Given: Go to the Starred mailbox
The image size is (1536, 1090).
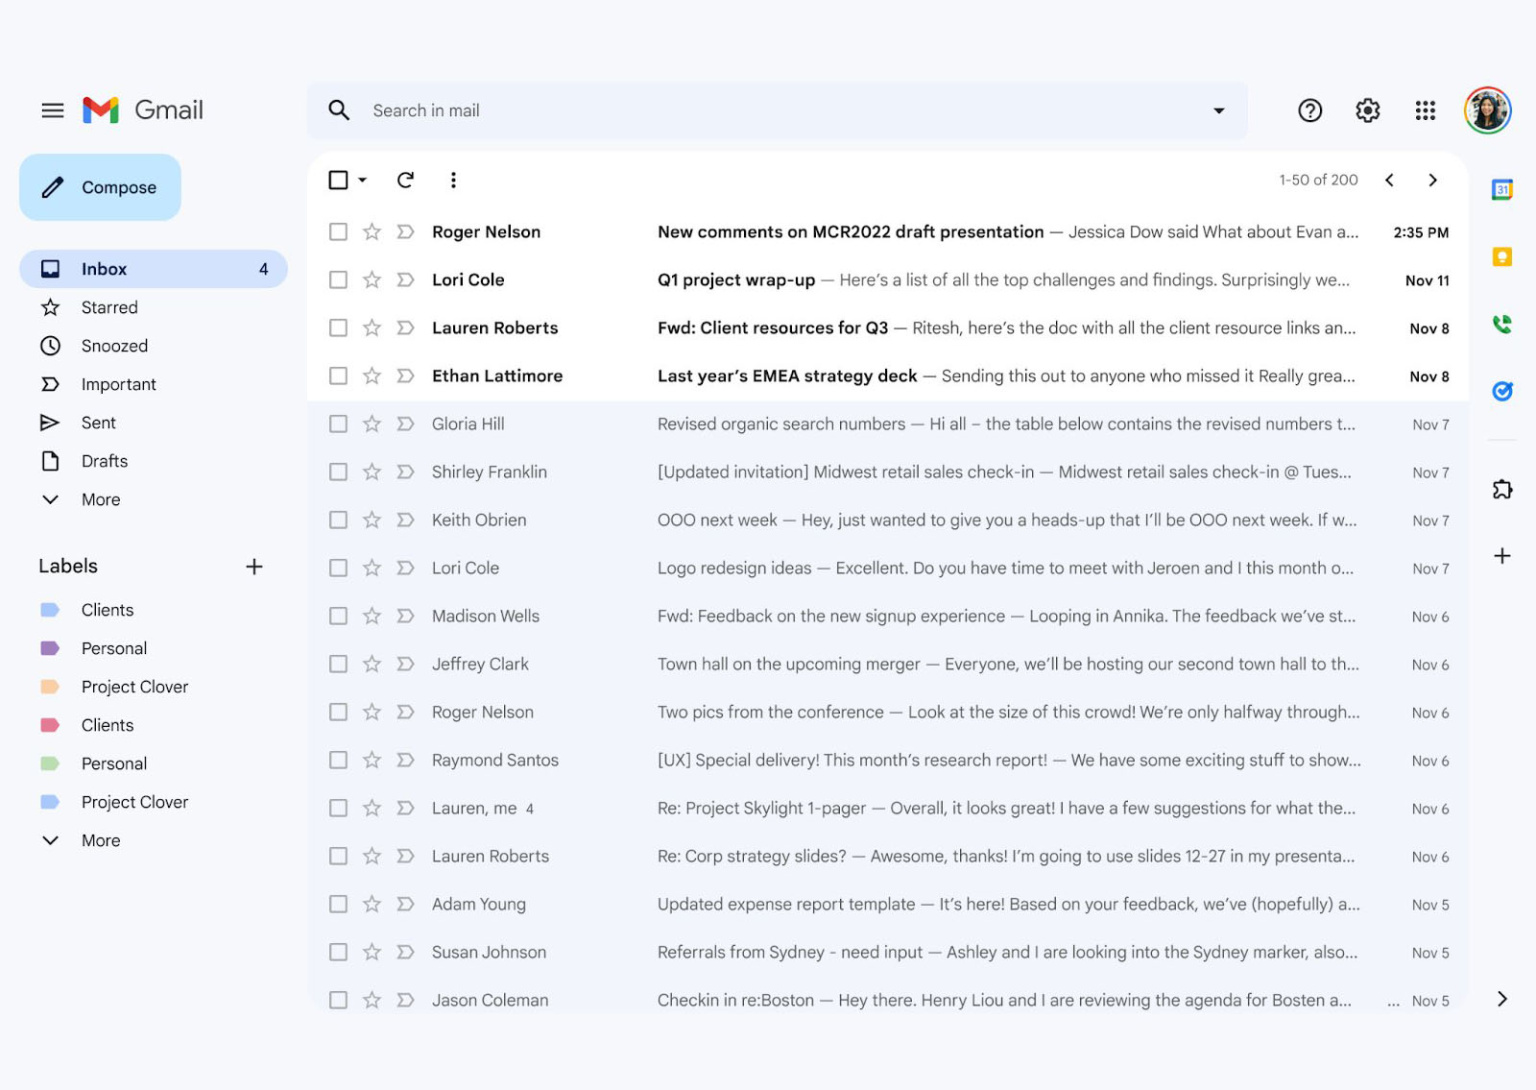Looking at the screenshot, I should [109, 307].
